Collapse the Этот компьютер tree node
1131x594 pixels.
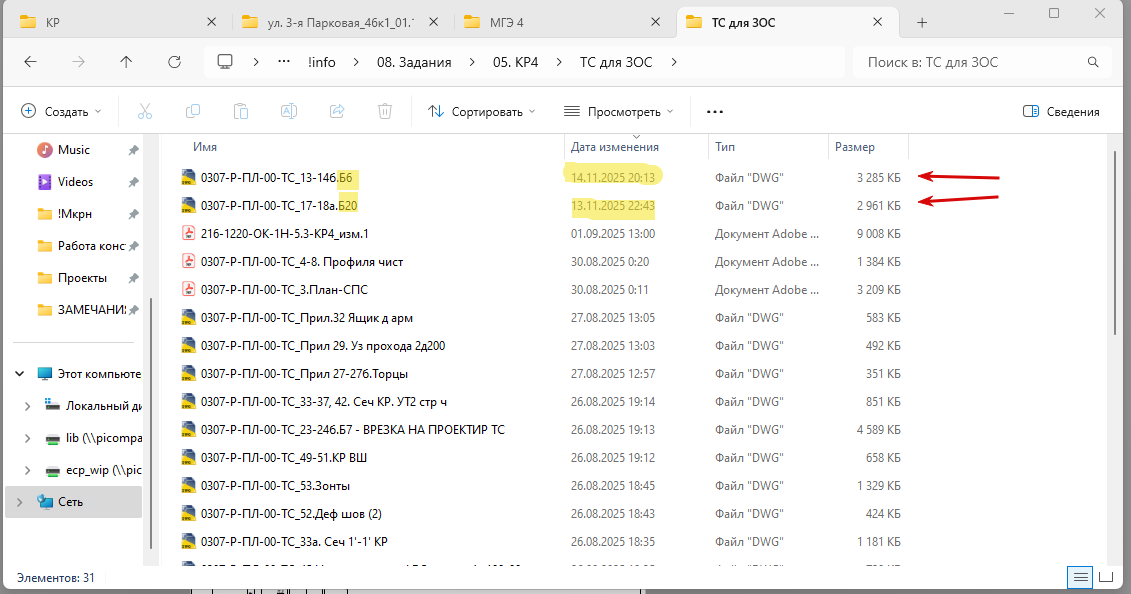pyautogui.click(x=20, y=373)
